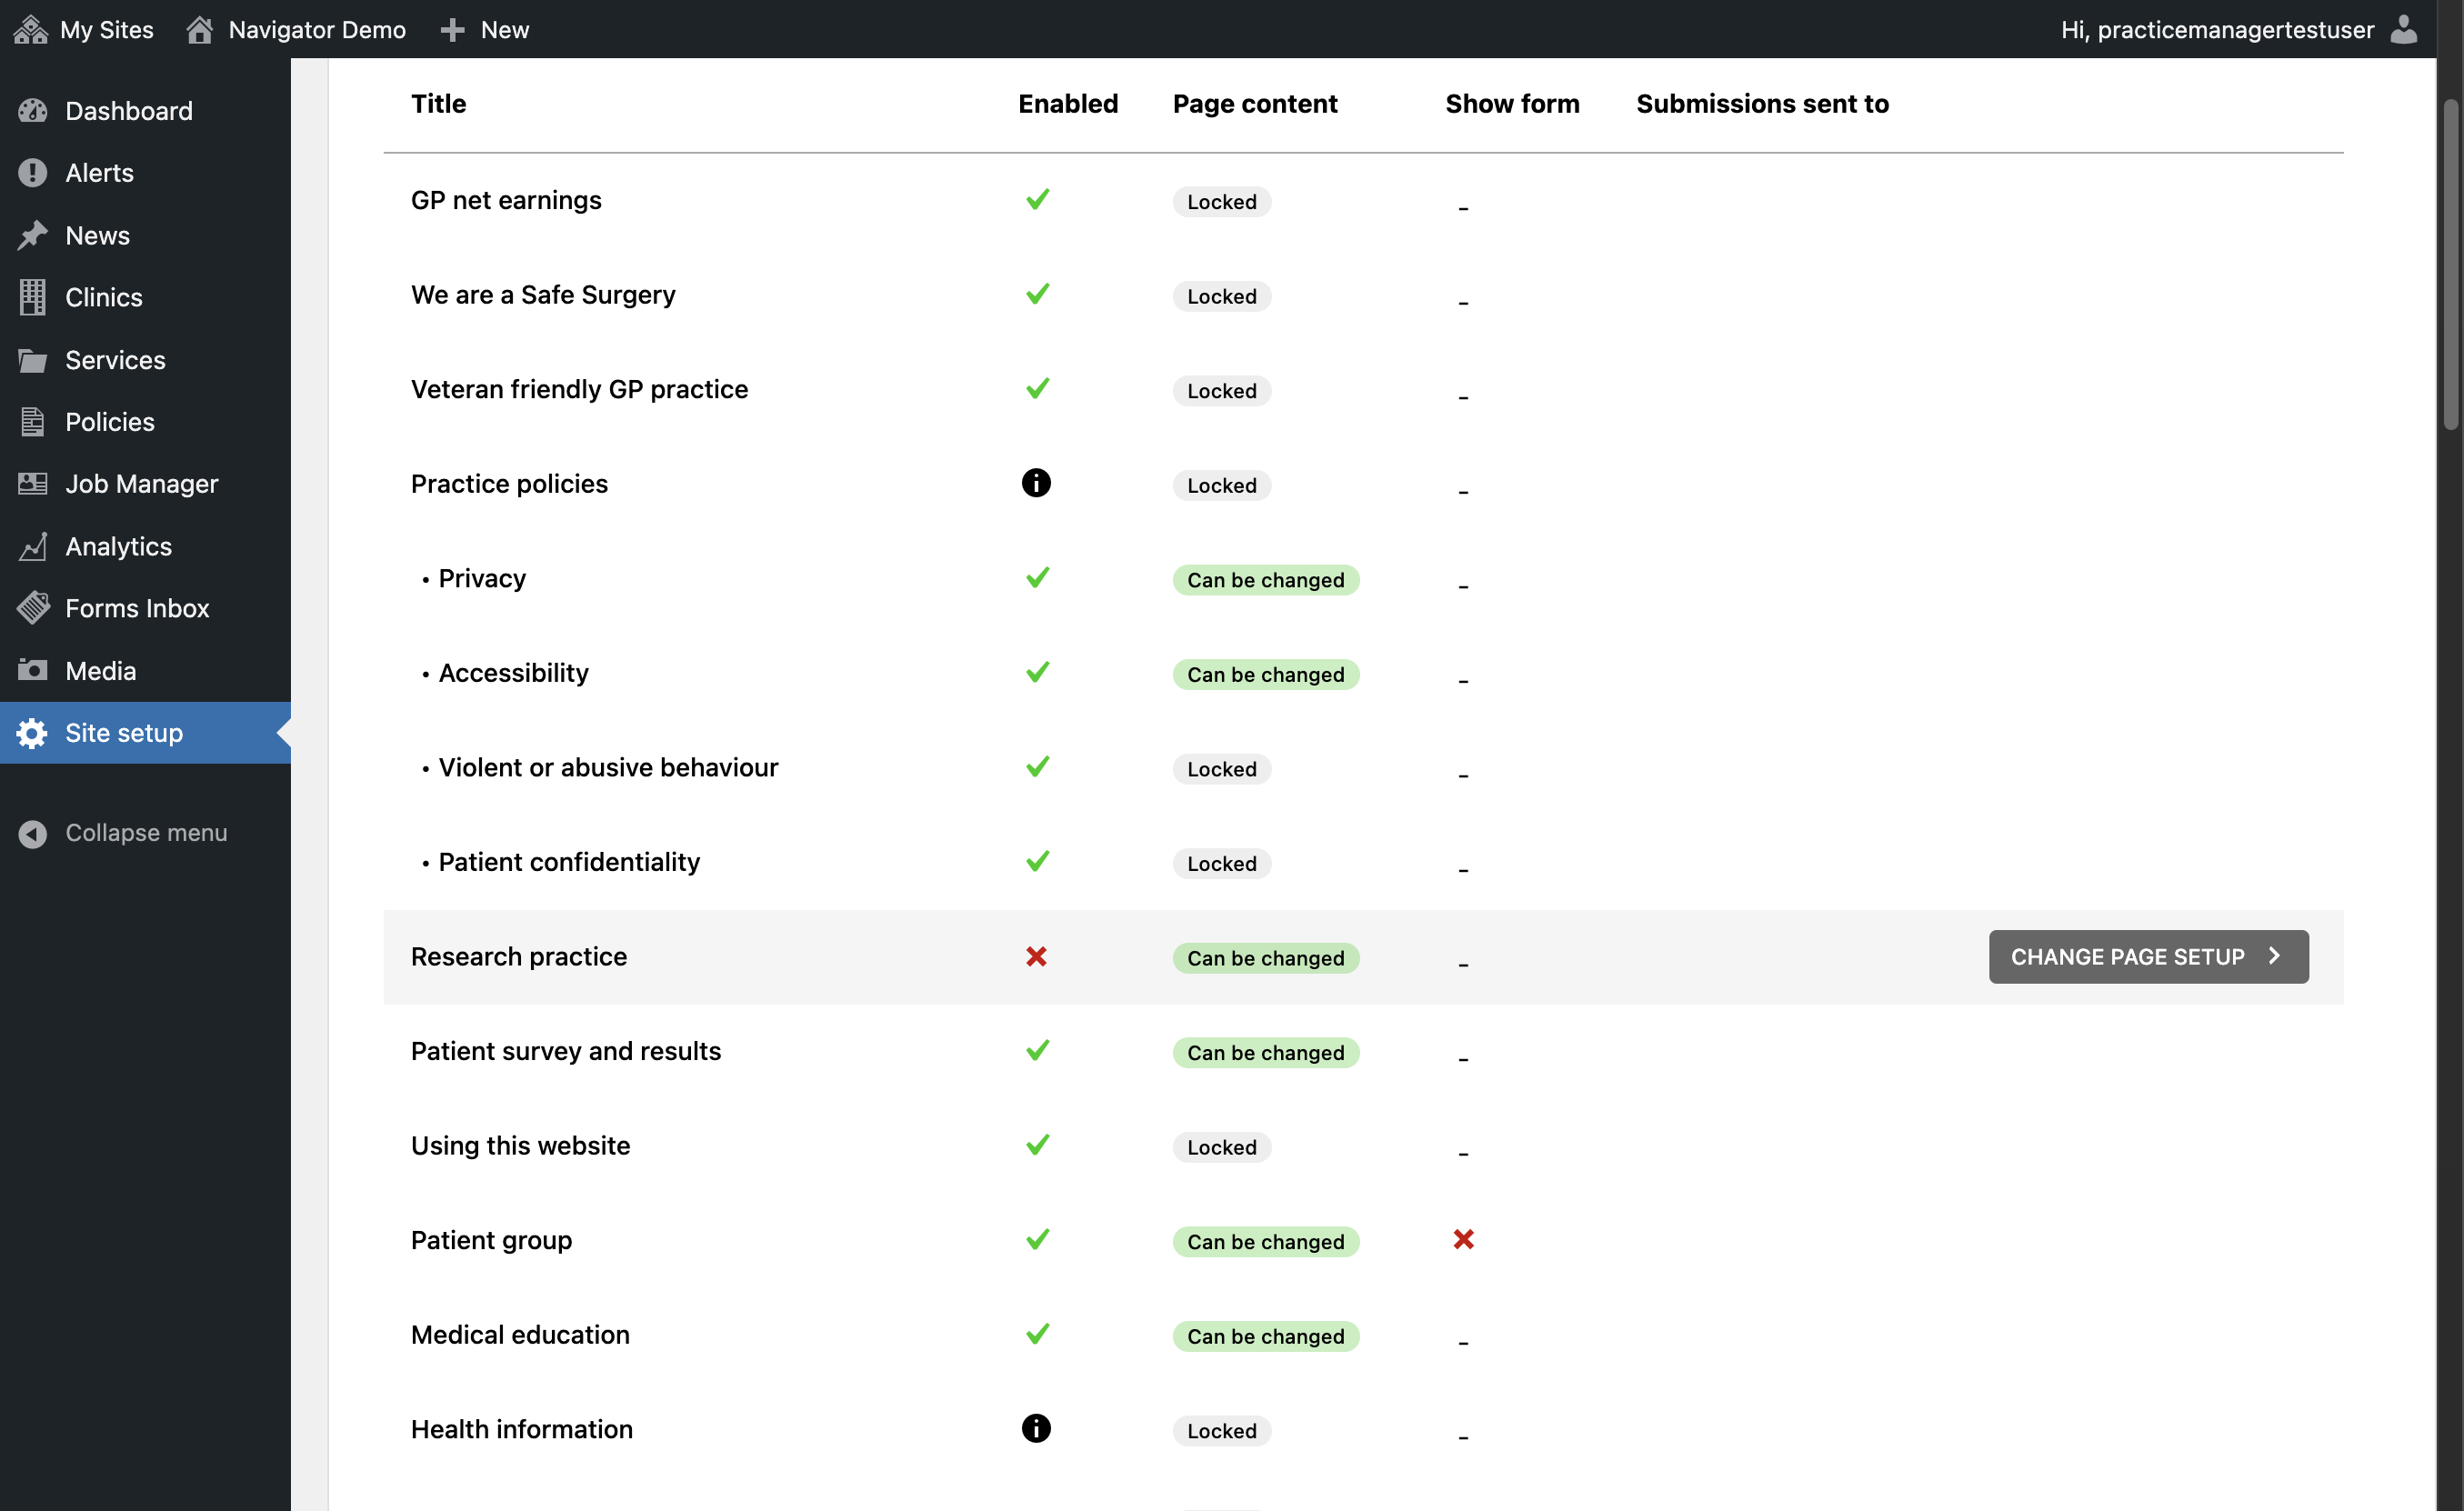
Task: Click the user avatar icon in top bar
Action: click(2405, 29)
